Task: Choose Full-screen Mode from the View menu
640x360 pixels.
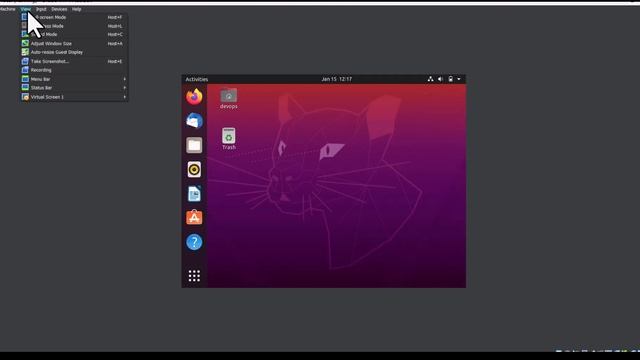Action: click(x=74, y=17)
